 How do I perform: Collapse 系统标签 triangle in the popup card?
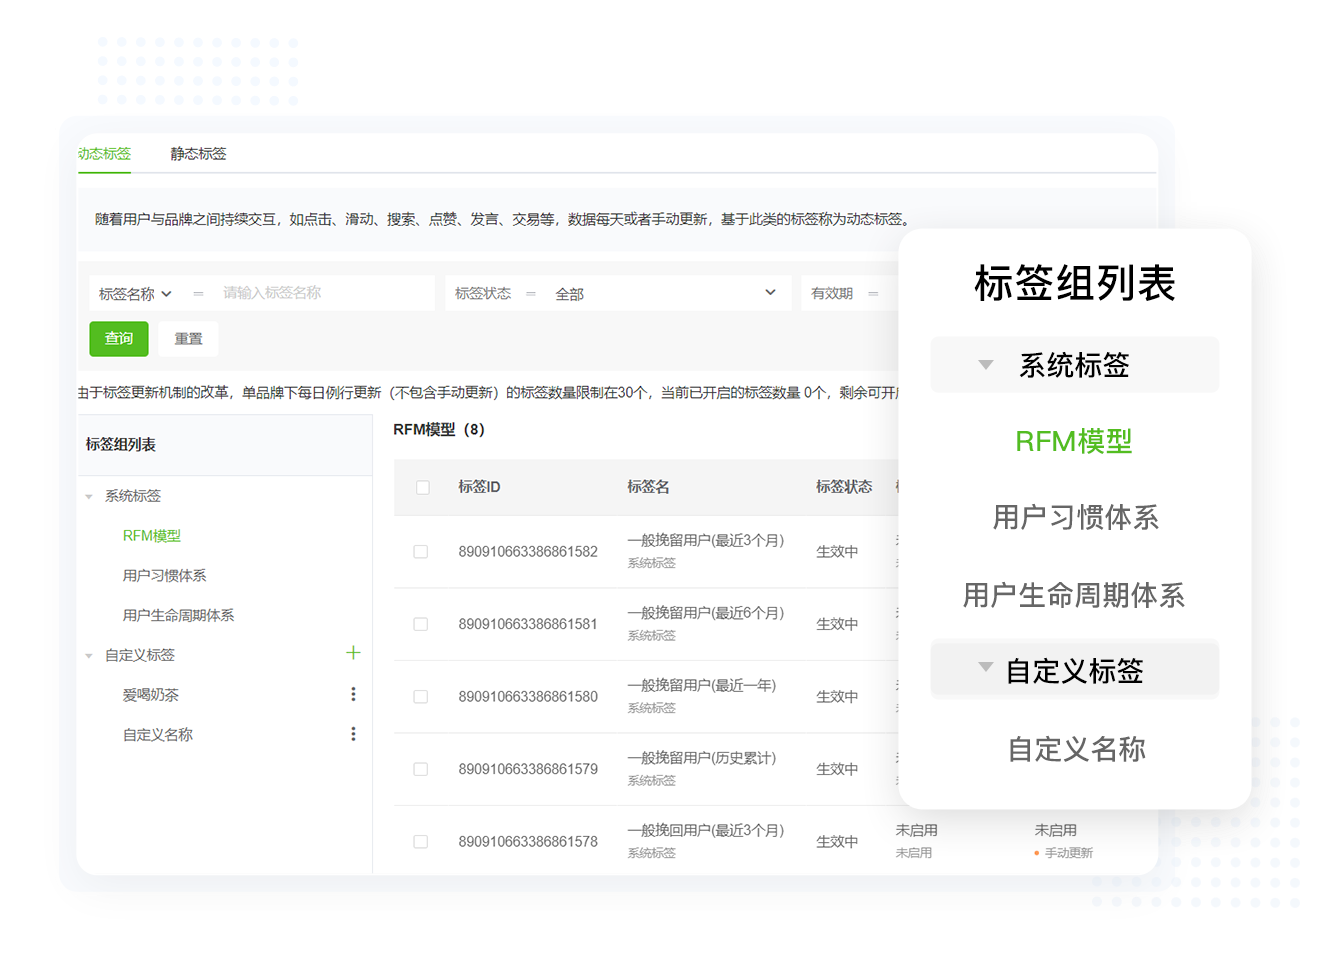tap(985, 365)
